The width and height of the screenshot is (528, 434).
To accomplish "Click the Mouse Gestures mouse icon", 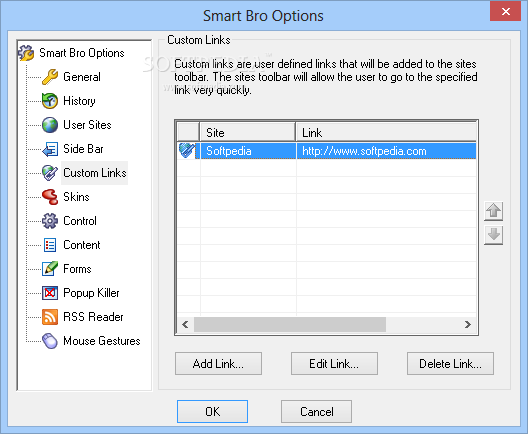I will click(x=50, y=341).
